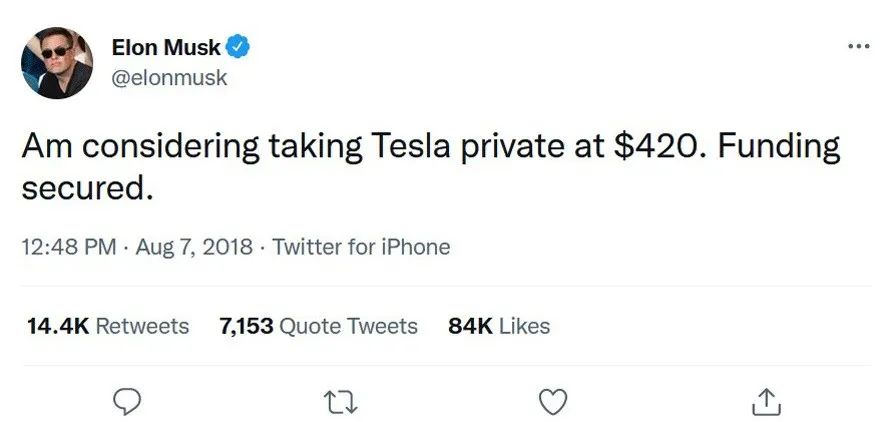This screenshot has width=893, height=422.
Task: Open the three-dot more options menu
Action: [859, 46]
